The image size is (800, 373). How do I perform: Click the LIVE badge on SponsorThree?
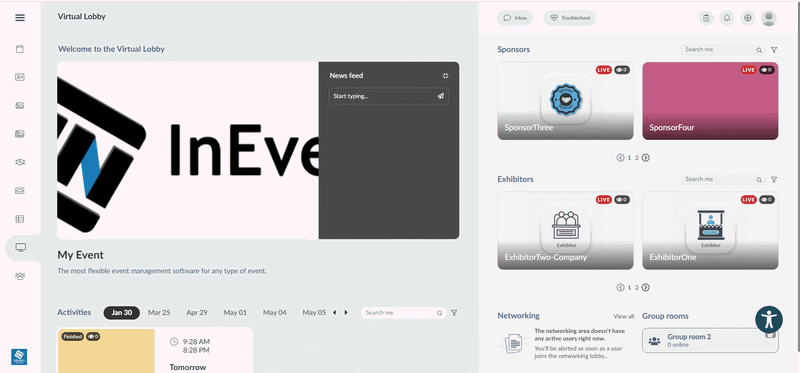604,70
